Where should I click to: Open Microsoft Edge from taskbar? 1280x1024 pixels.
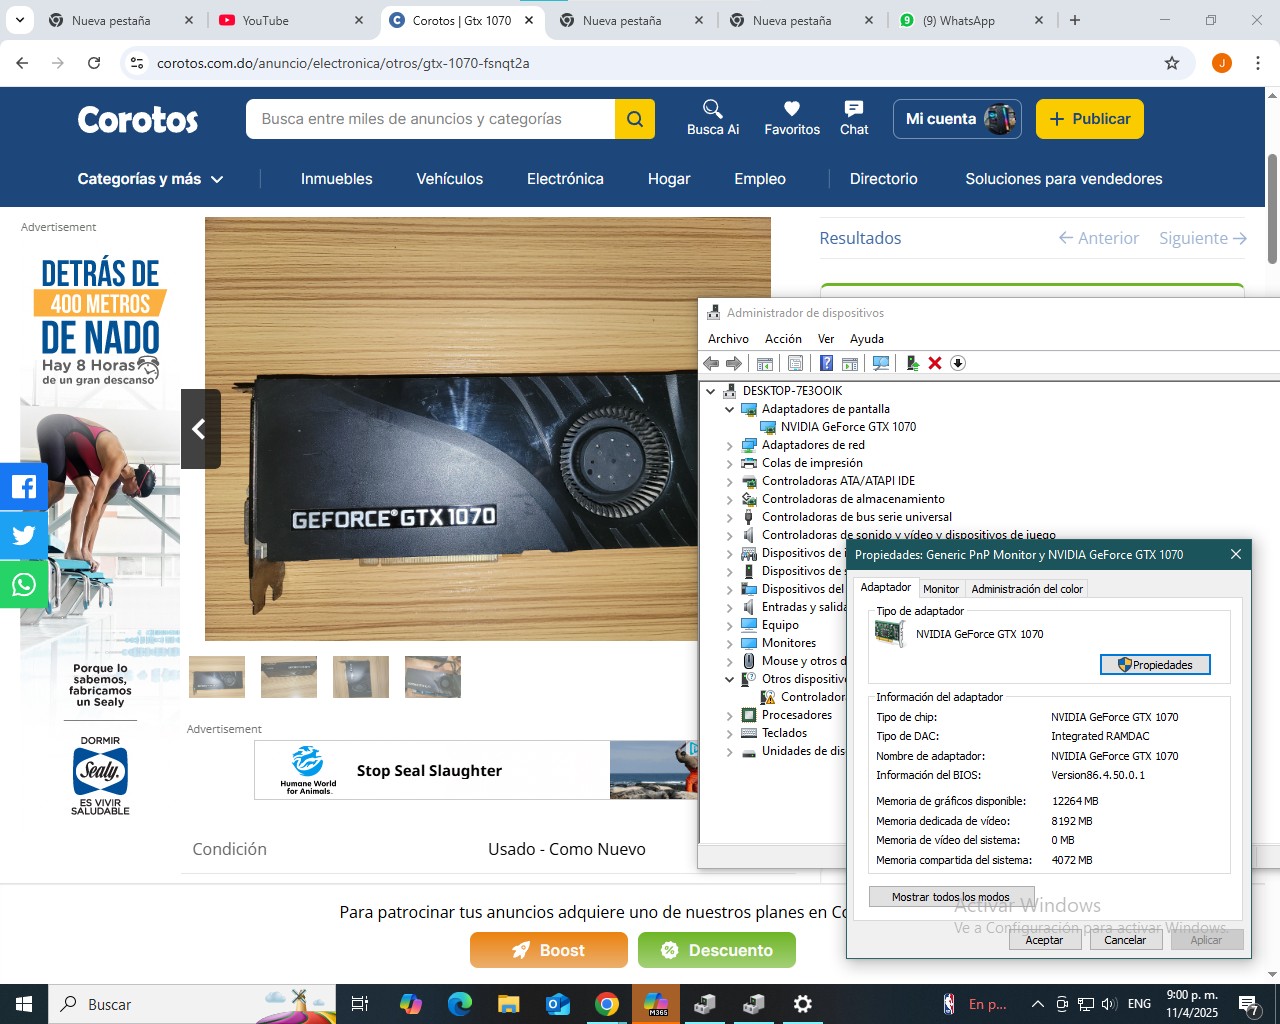pos(460,1004)
